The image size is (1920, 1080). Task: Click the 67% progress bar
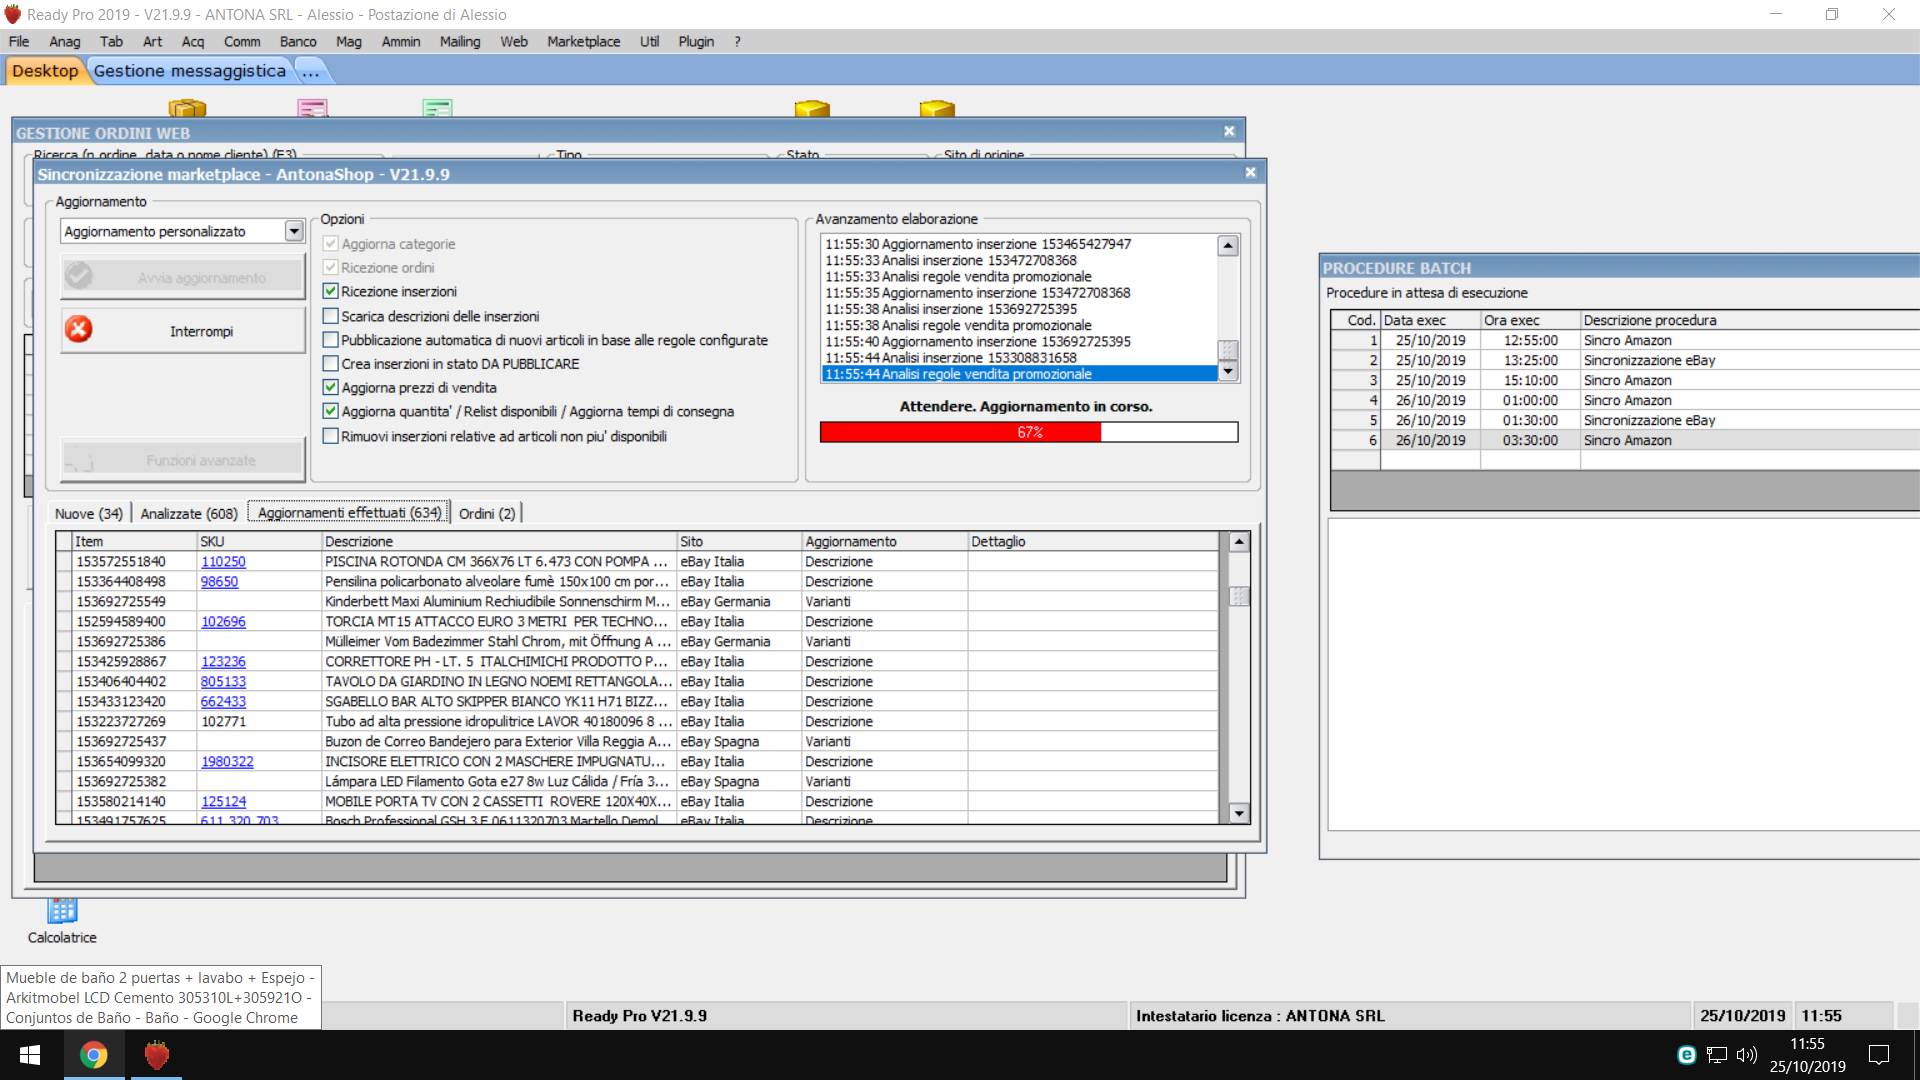point(1029,432)
